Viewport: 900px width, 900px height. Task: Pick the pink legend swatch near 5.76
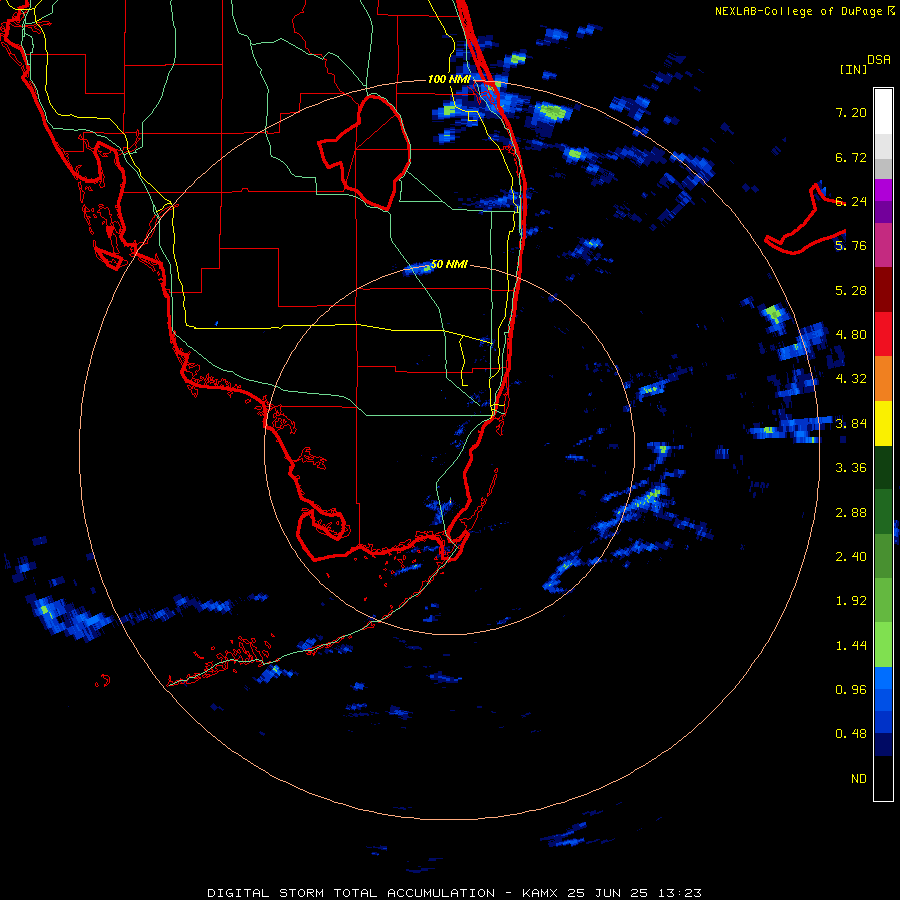tap(883, 245)
